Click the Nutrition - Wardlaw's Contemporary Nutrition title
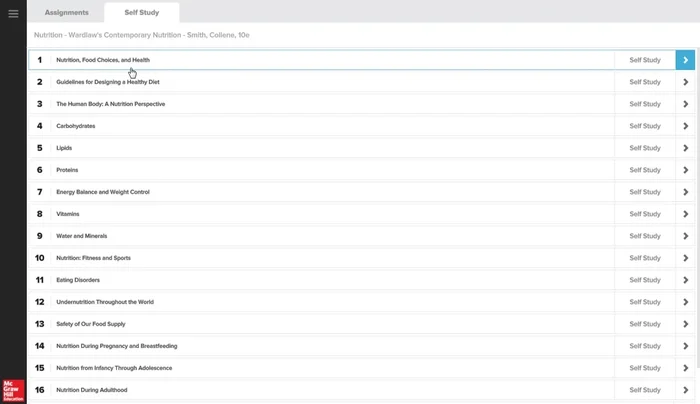Viewport: 700px width, 404px height. pyautogui.click(x=141, y=35)
